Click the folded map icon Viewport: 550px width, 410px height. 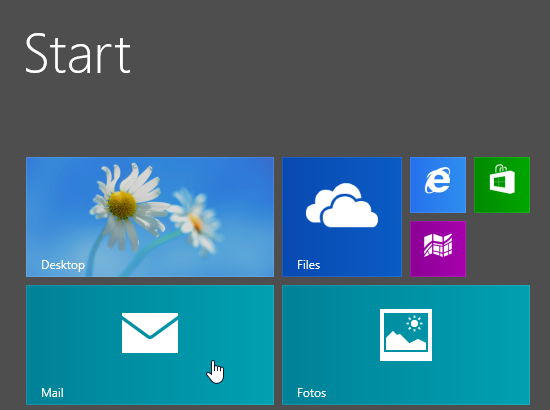(x=438, y=245)
